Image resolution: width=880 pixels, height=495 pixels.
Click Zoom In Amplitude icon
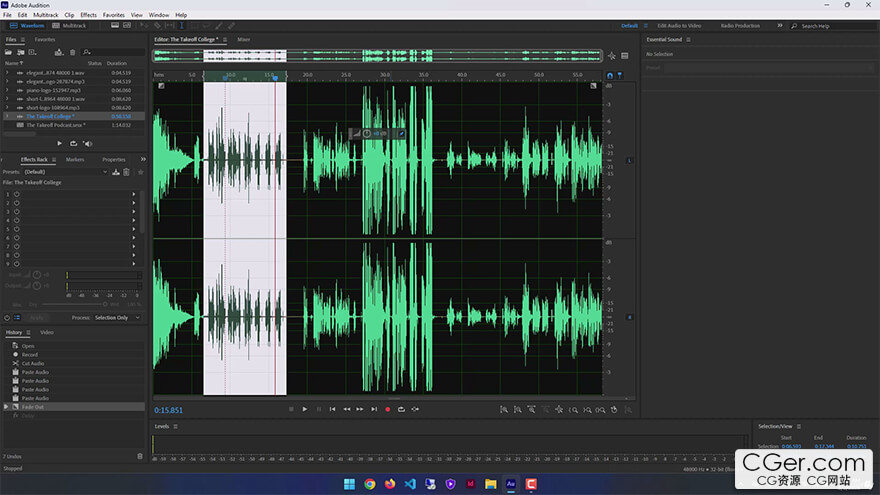(x=504, y=410)
